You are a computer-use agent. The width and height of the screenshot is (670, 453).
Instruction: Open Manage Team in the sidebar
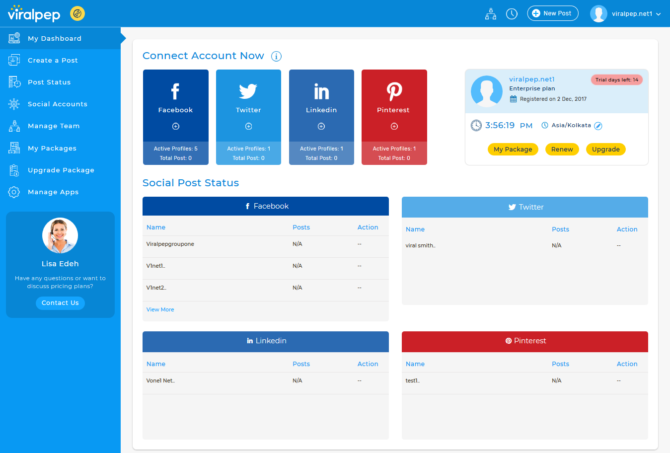coord(60,126)
